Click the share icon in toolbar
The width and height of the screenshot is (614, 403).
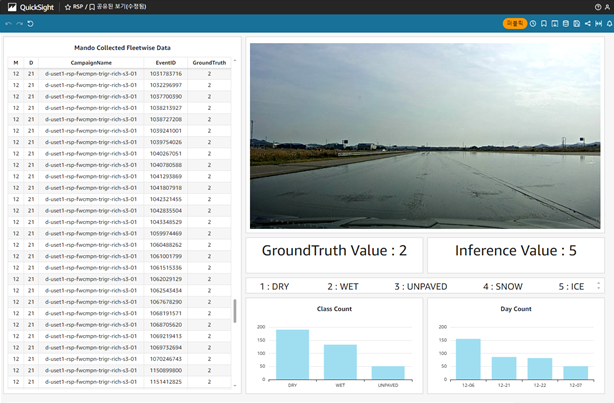point(587,23)
